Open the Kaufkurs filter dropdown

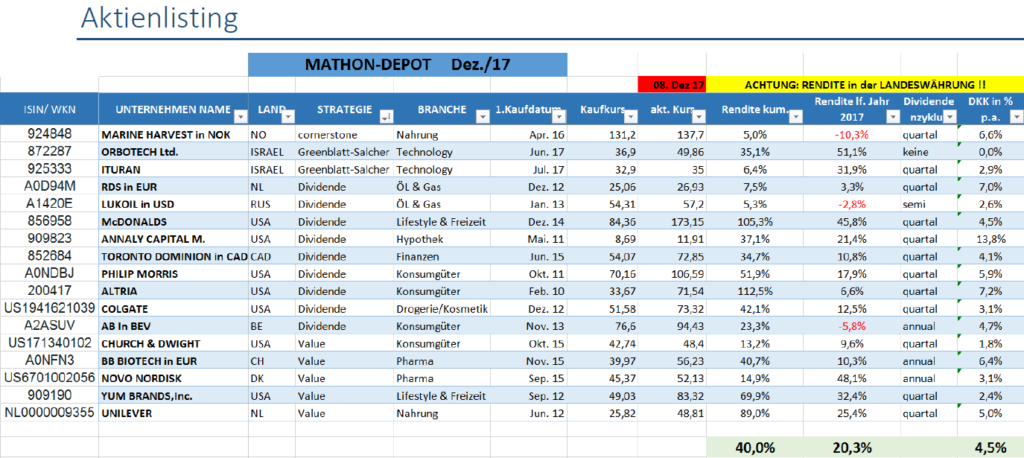[630, 116]
